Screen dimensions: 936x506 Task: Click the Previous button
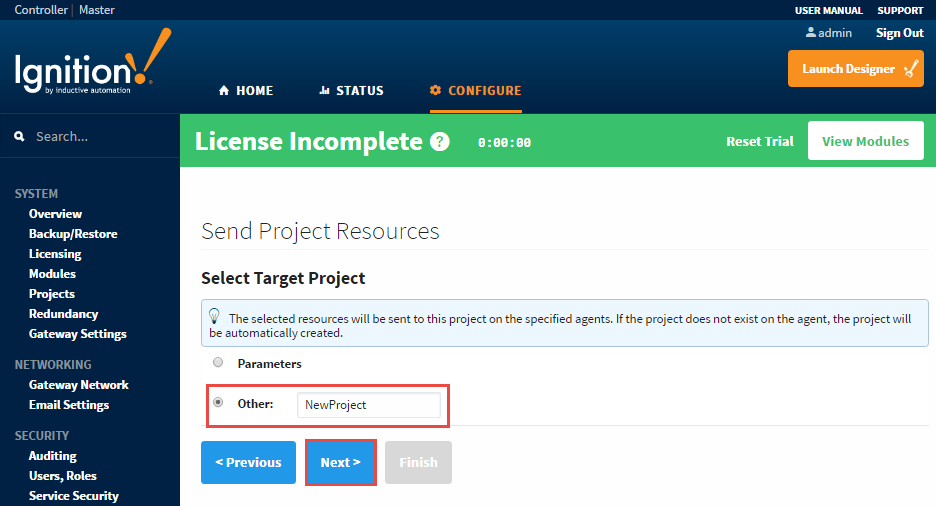click(x=248, y=462)
